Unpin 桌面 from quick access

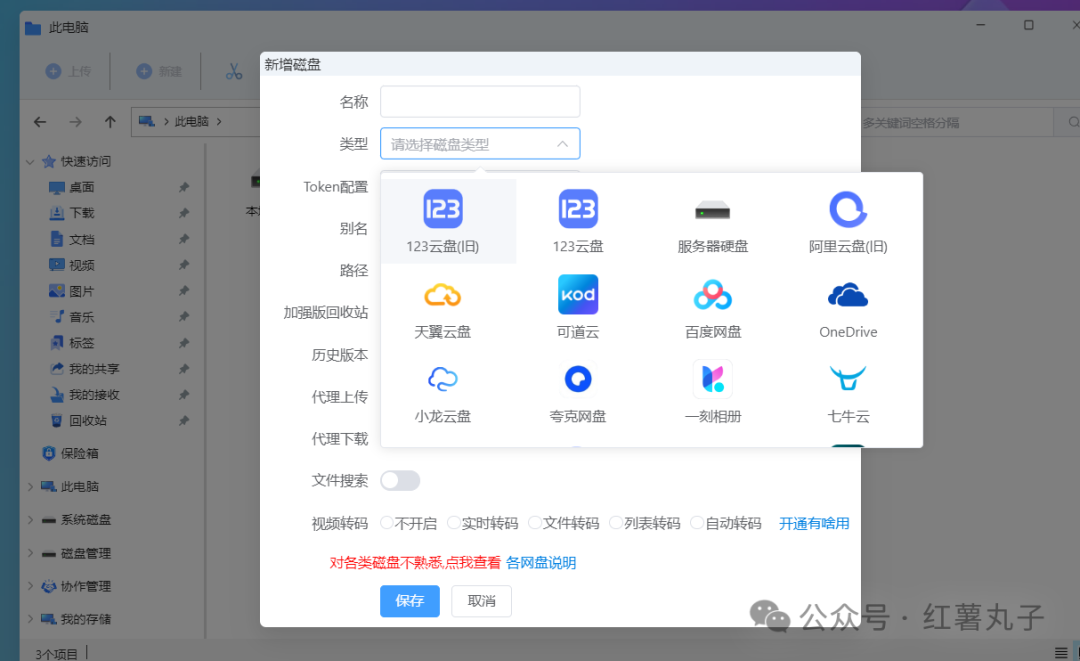[x=183, y=187]
